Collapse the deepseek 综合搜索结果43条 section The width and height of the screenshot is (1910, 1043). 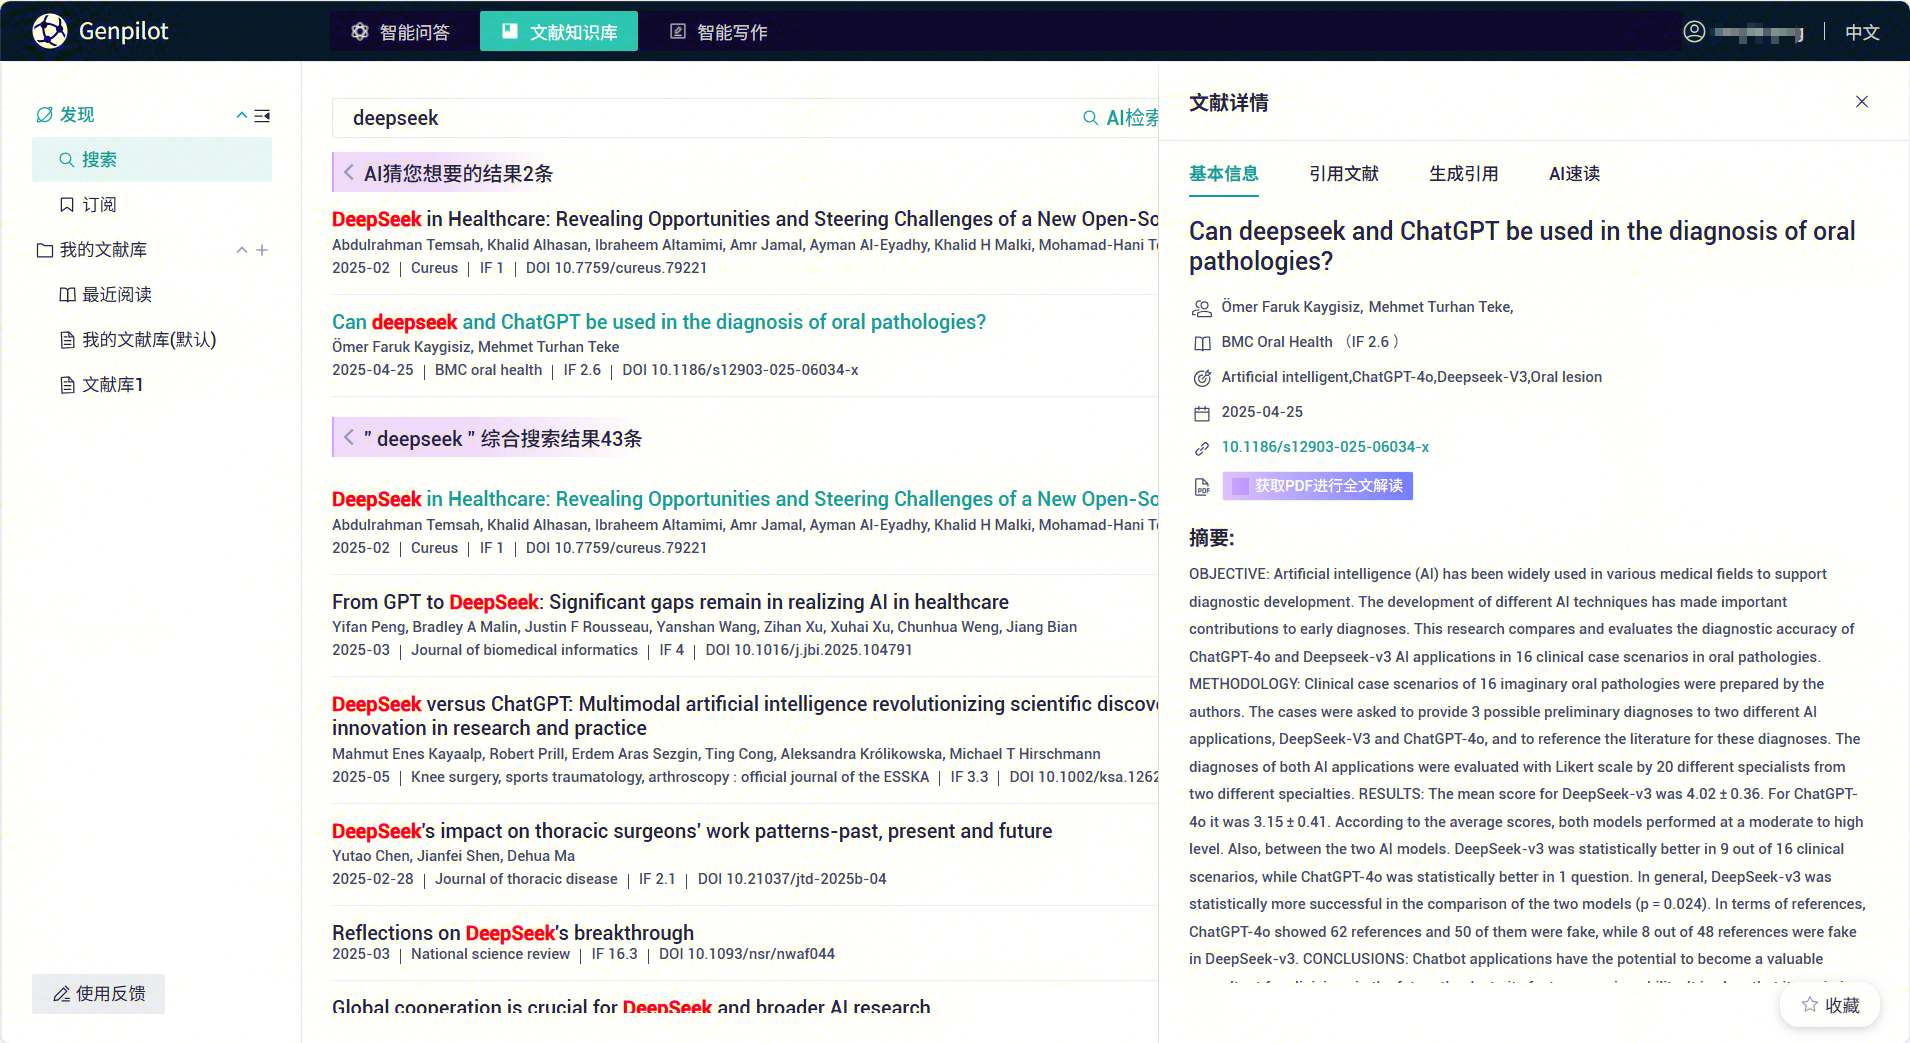(349, 438)
